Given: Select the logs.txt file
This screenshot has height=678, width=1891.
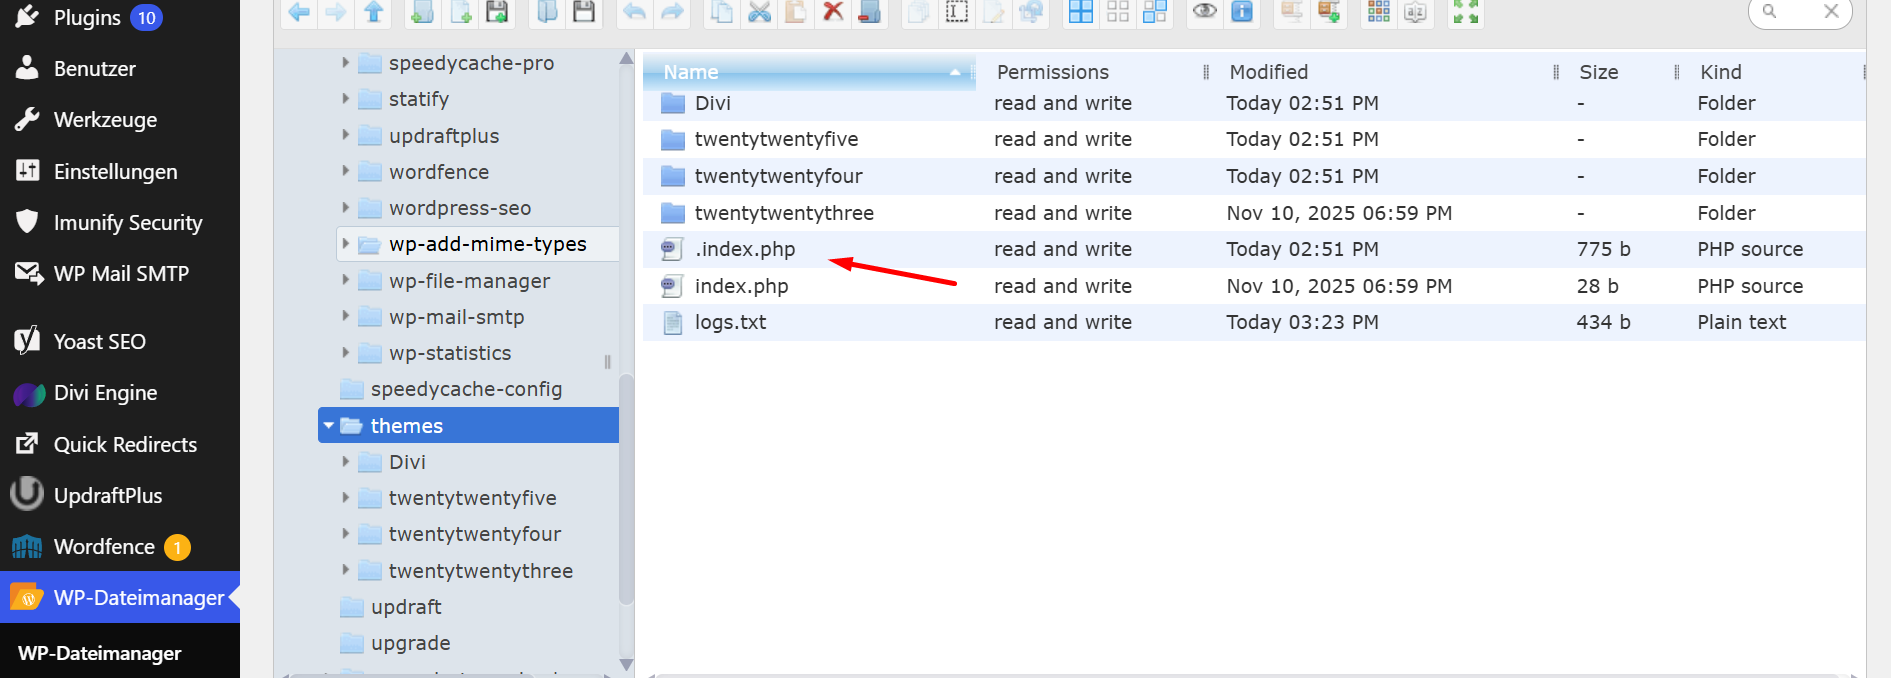Looking at the screenshot, I should click(x=1254, y=322).
